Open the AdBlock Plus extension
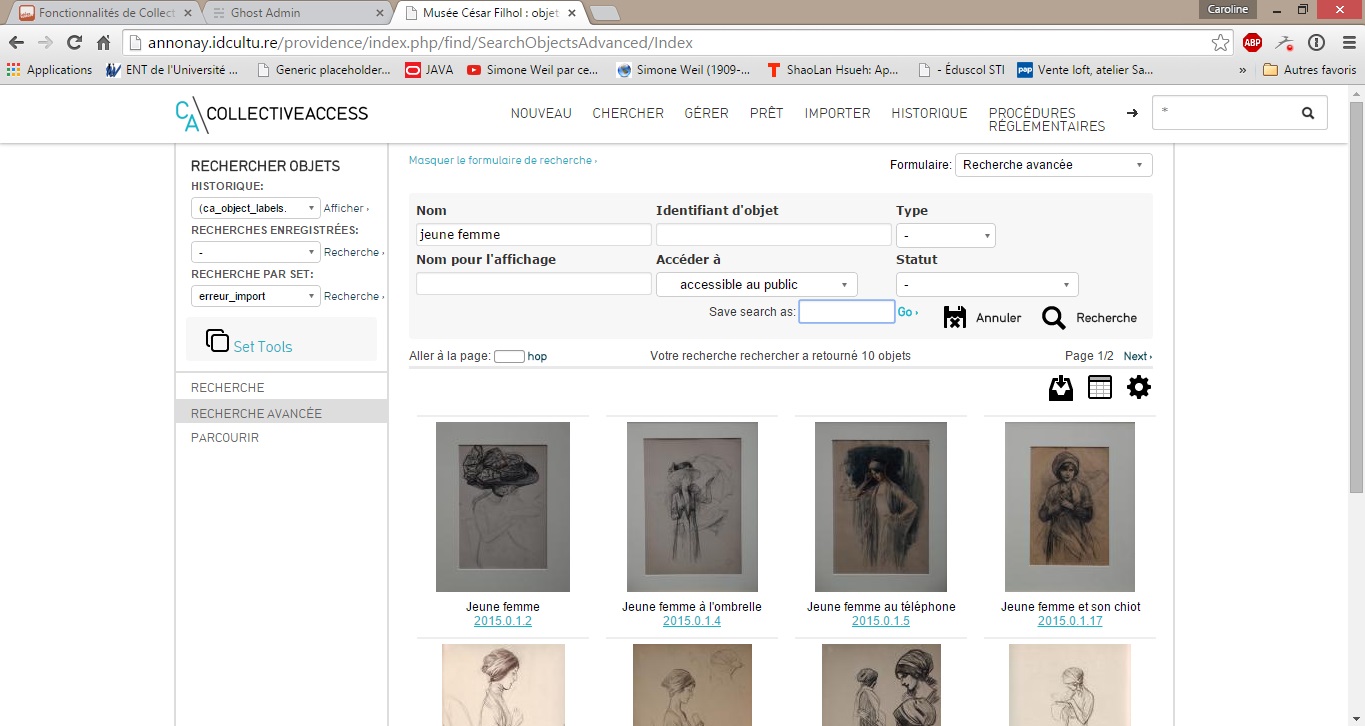 coord(1252,43)
